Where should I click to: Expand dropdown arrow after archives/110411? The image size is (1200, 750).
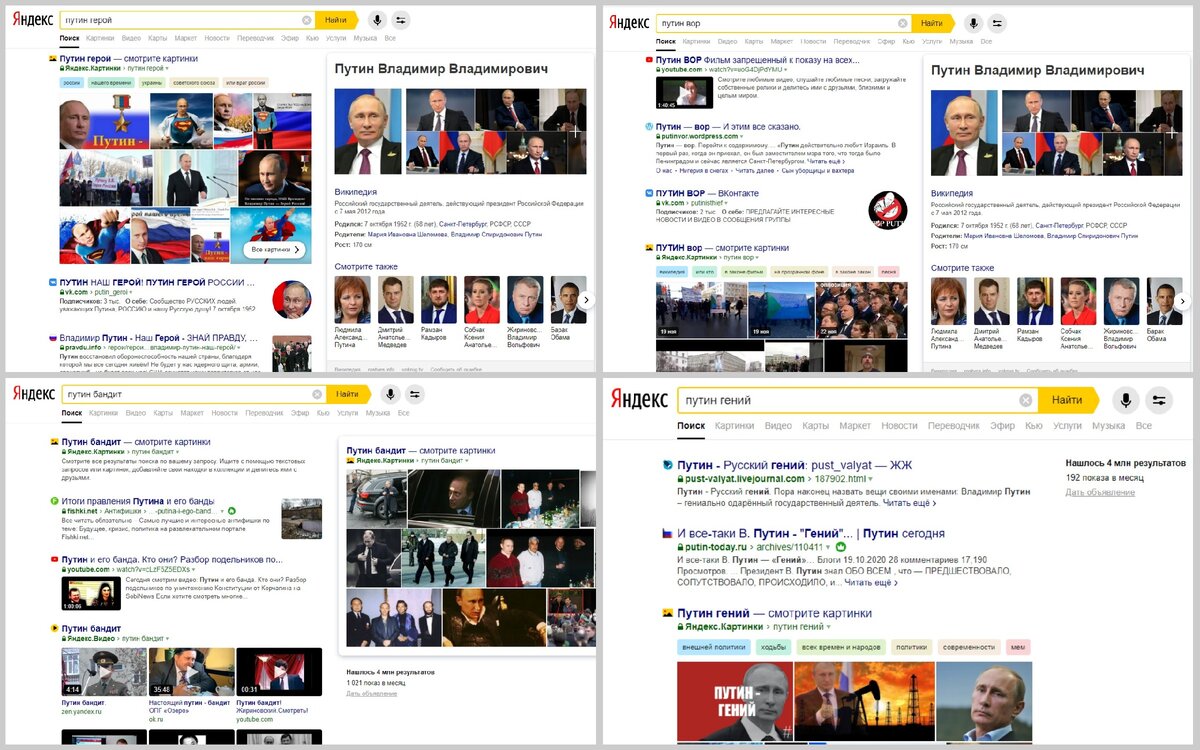coord(829,548)
